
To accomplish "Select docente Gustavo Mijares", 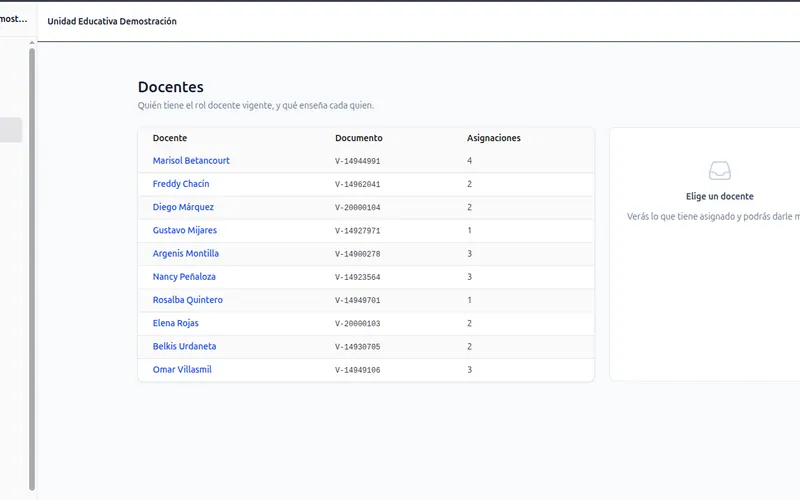I will 184,230.
